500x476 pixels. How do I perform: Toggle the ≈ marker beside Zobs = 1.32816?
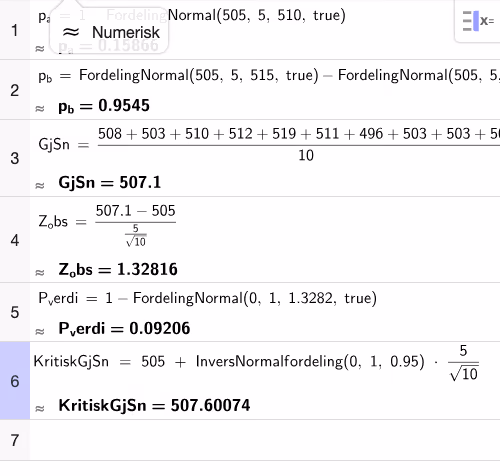click(x=40, y=273)
